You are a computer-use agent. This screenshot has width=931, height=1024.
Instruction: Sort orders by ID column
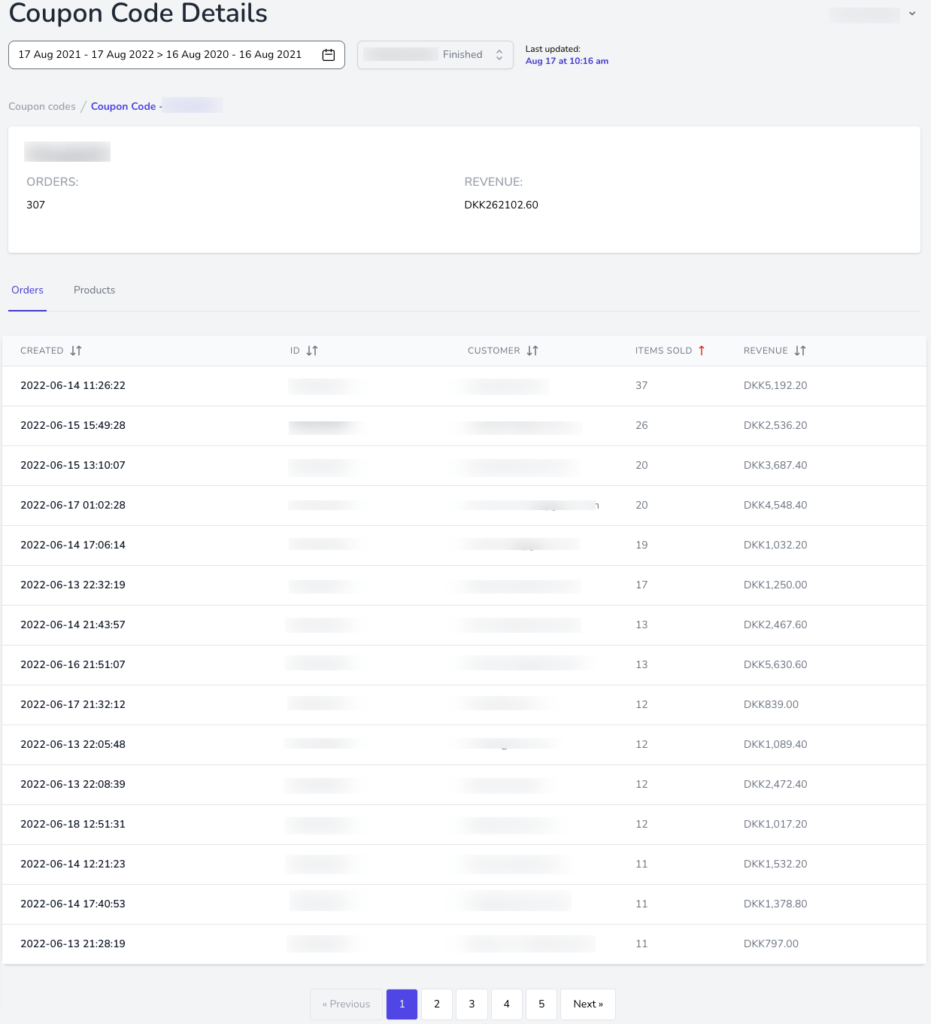click(312, 351)
